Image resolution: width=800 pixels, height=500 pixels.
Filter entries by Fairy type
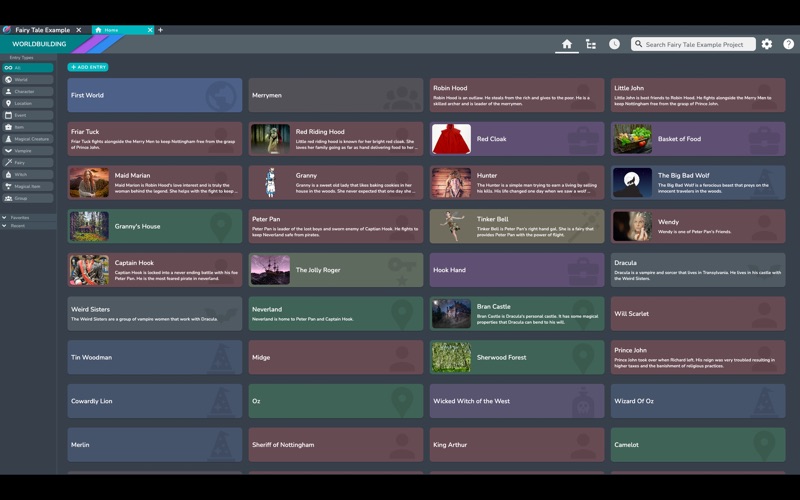28,162
